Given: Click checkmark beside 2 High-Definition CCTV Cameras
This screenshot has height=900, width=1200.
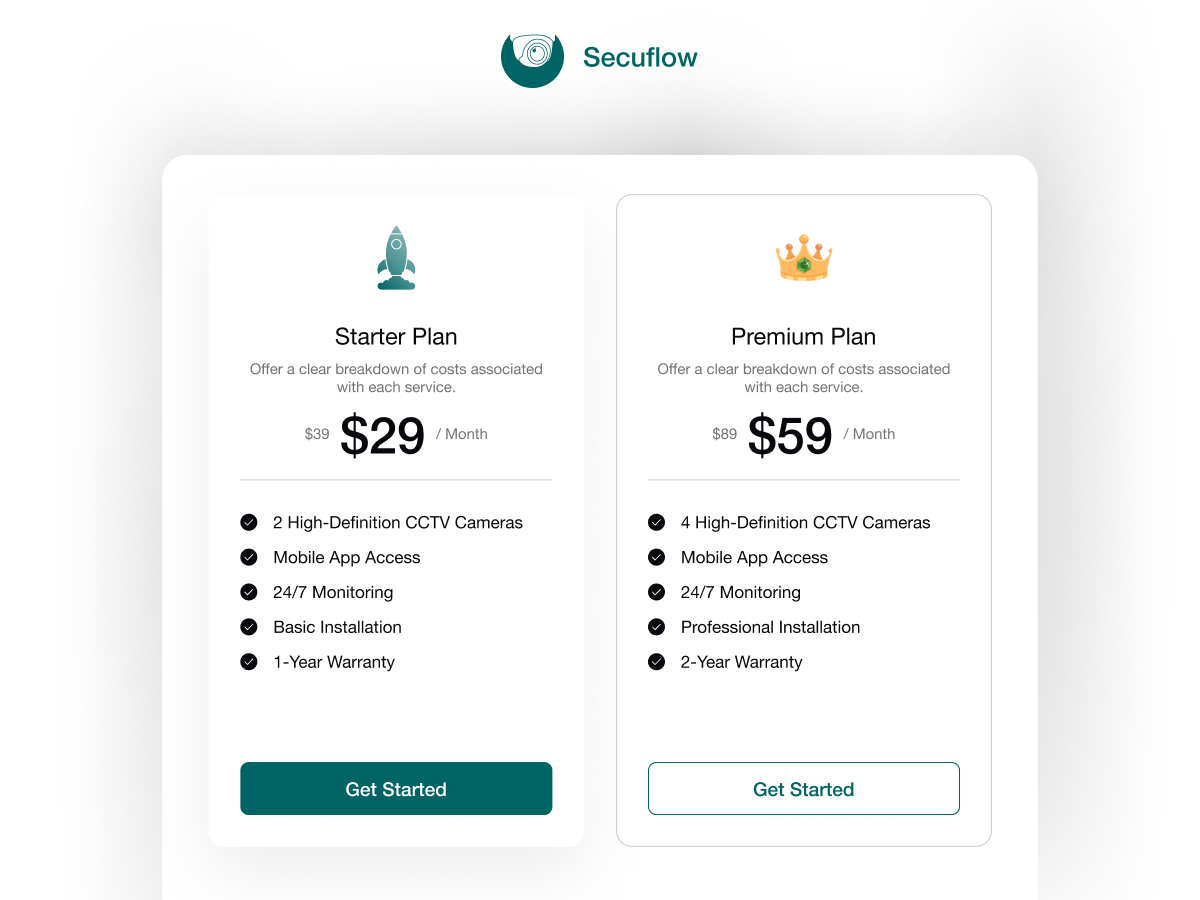Looking at the screenshot, I should coord(249,522).
